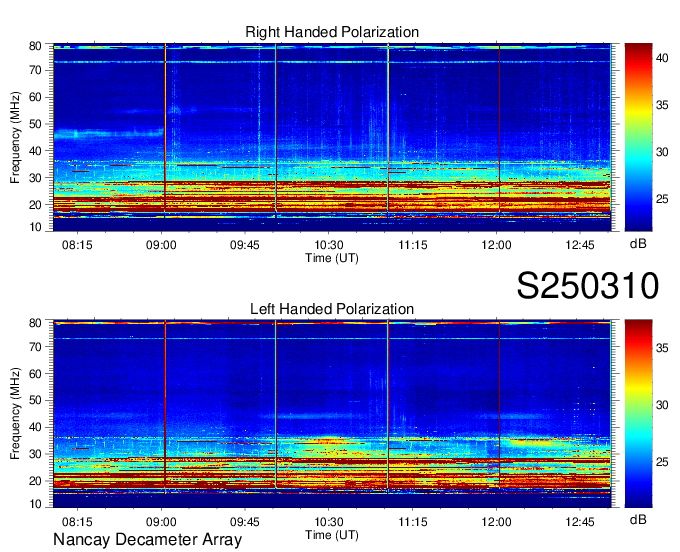Image resolution: width=680 pixels, height=552 pixels.
Task: Click the 25 value on the Right Handed colorbar
Action: pyautogui.click(x=662, y=199)
